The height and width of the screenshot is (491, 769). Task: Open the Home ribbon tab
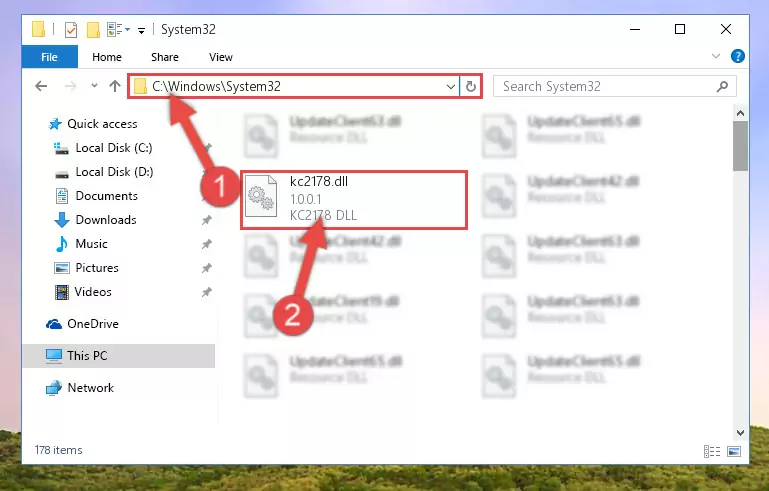106,57
